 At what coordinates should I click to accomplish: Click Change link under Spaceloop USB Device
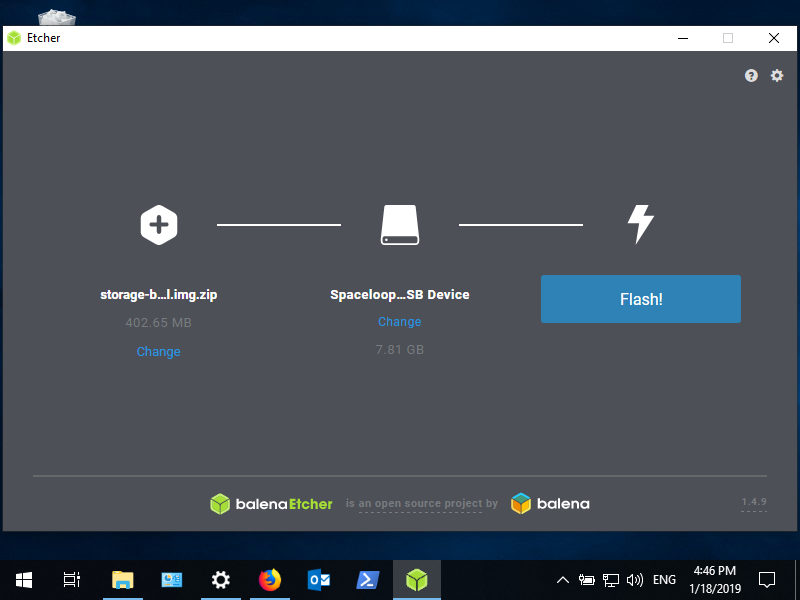point(399,322)
